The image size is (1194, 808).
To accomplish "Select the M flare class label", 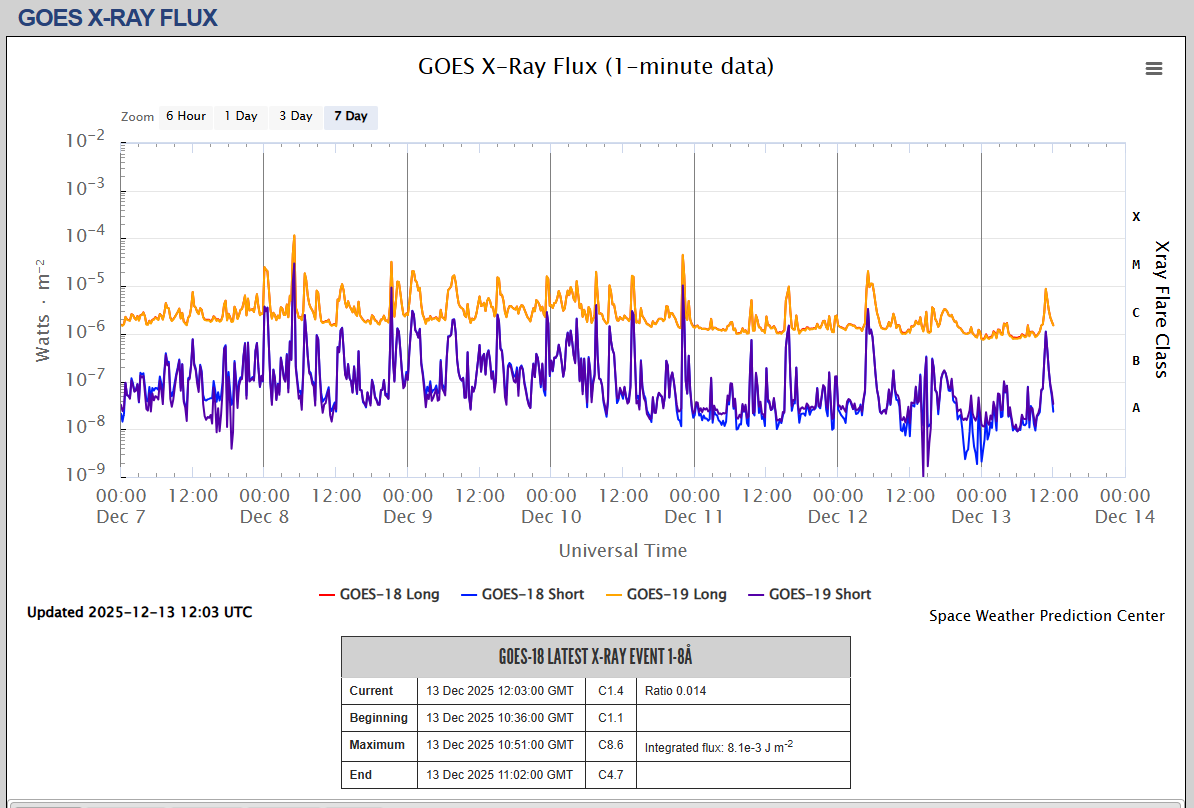I will pos(1136,265).
